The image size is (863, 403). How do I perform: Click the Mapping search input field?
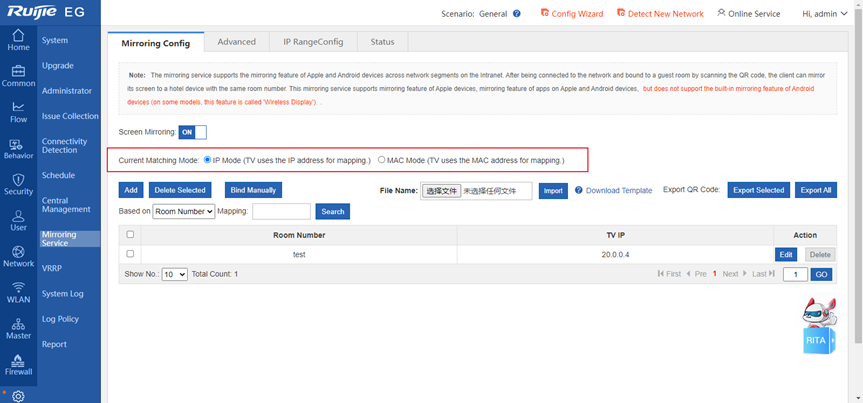(x=281, y=212)
